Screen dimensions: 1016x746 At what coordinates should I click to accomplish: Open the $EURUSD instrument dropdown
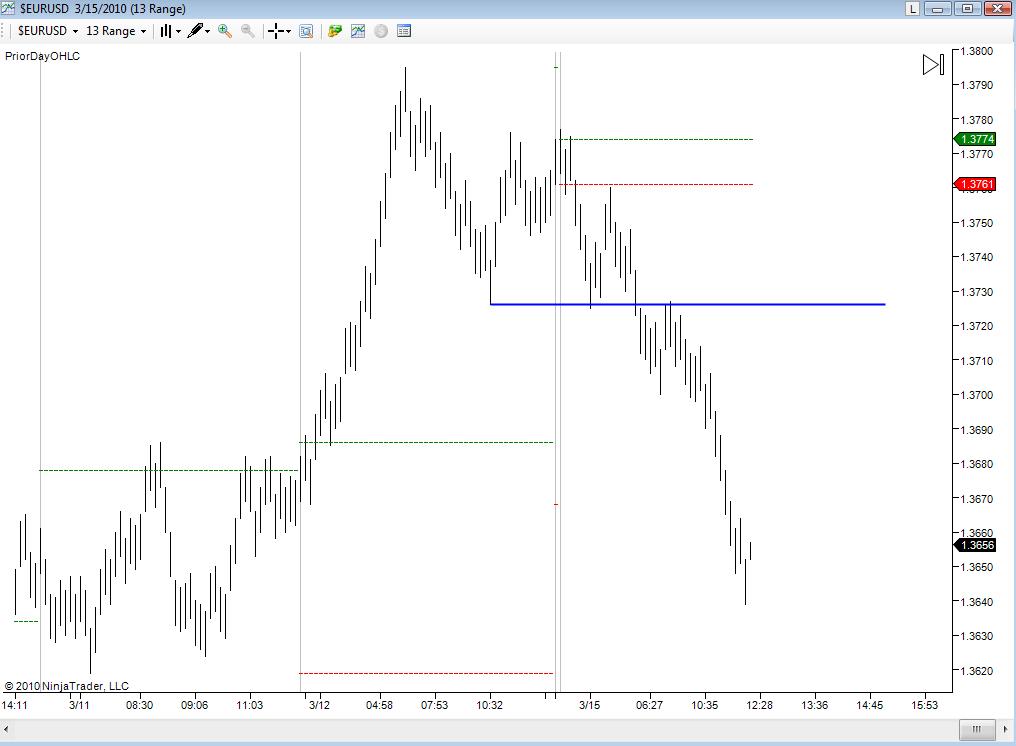click(47, 31)
